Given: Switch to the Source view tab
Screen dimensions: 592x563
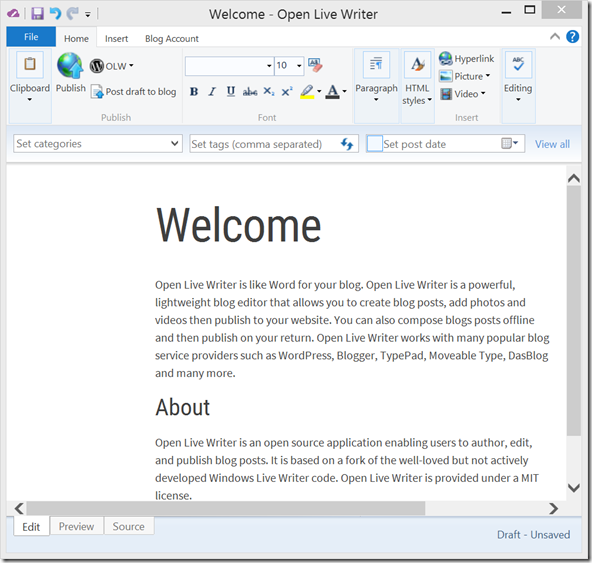Looking at the screenshot, I should [x=129, y=526].
